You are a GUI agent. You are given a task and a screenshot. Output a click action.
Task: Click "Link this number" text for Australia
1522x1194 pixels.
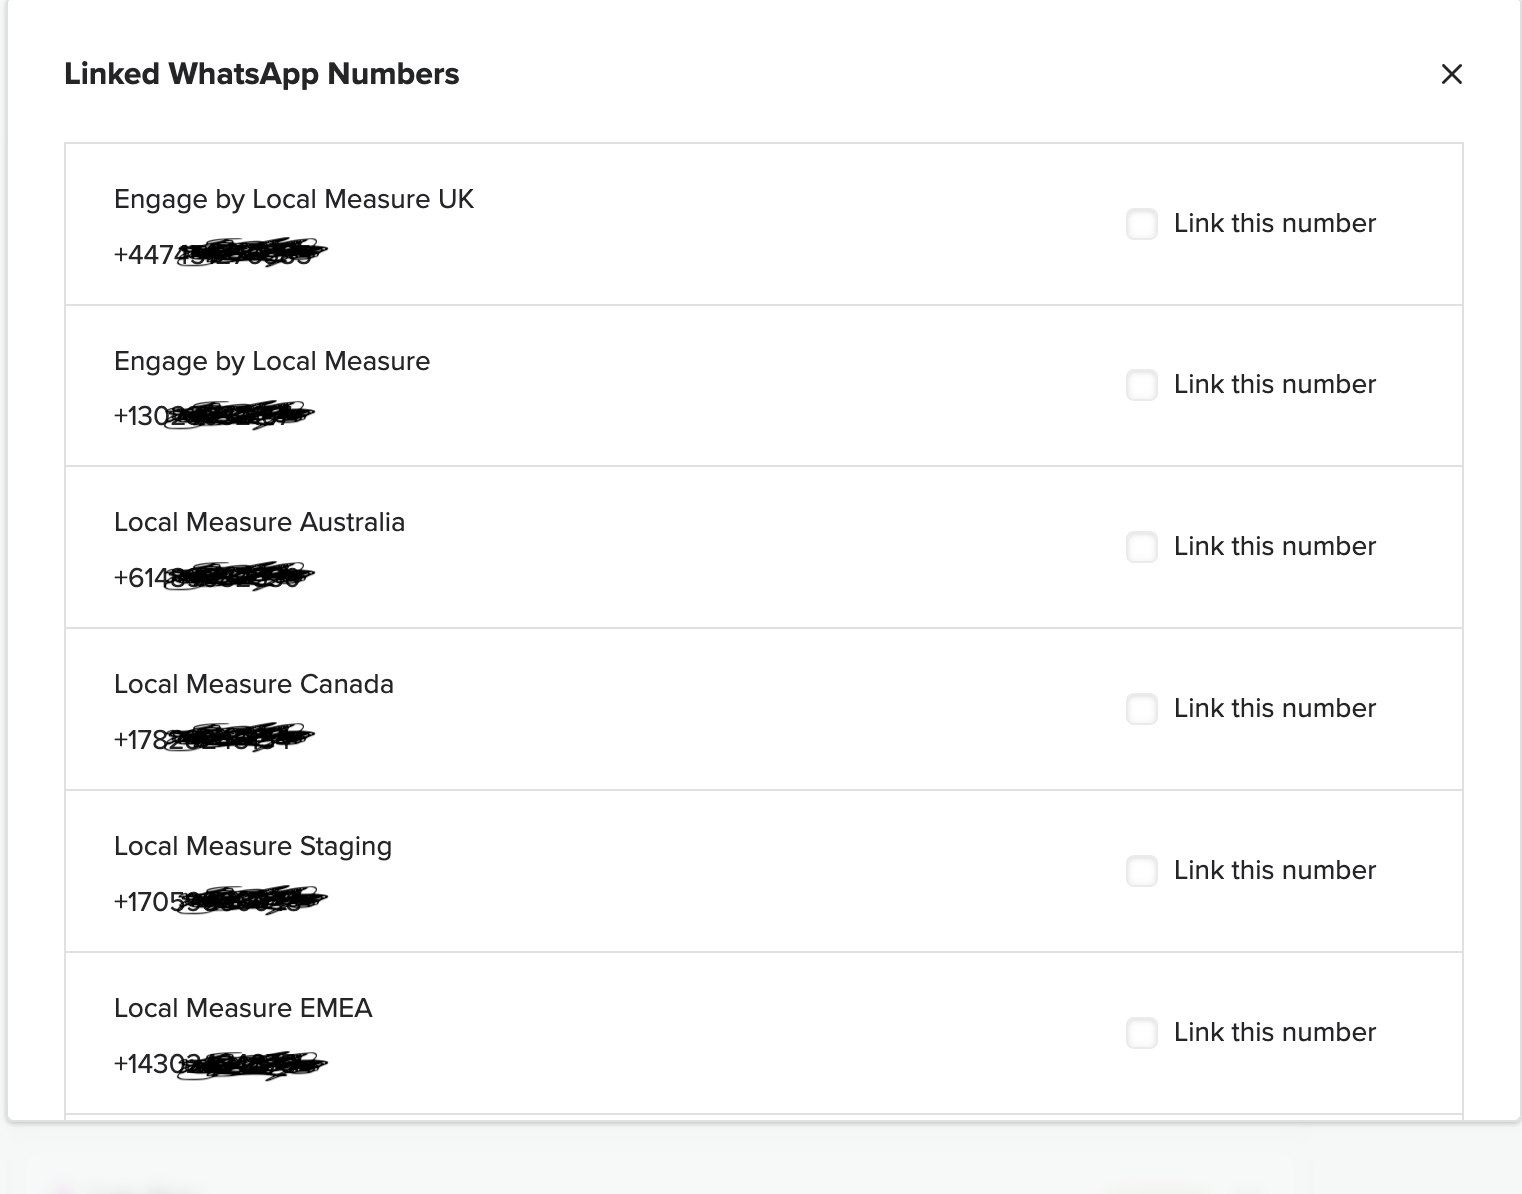1274,546
